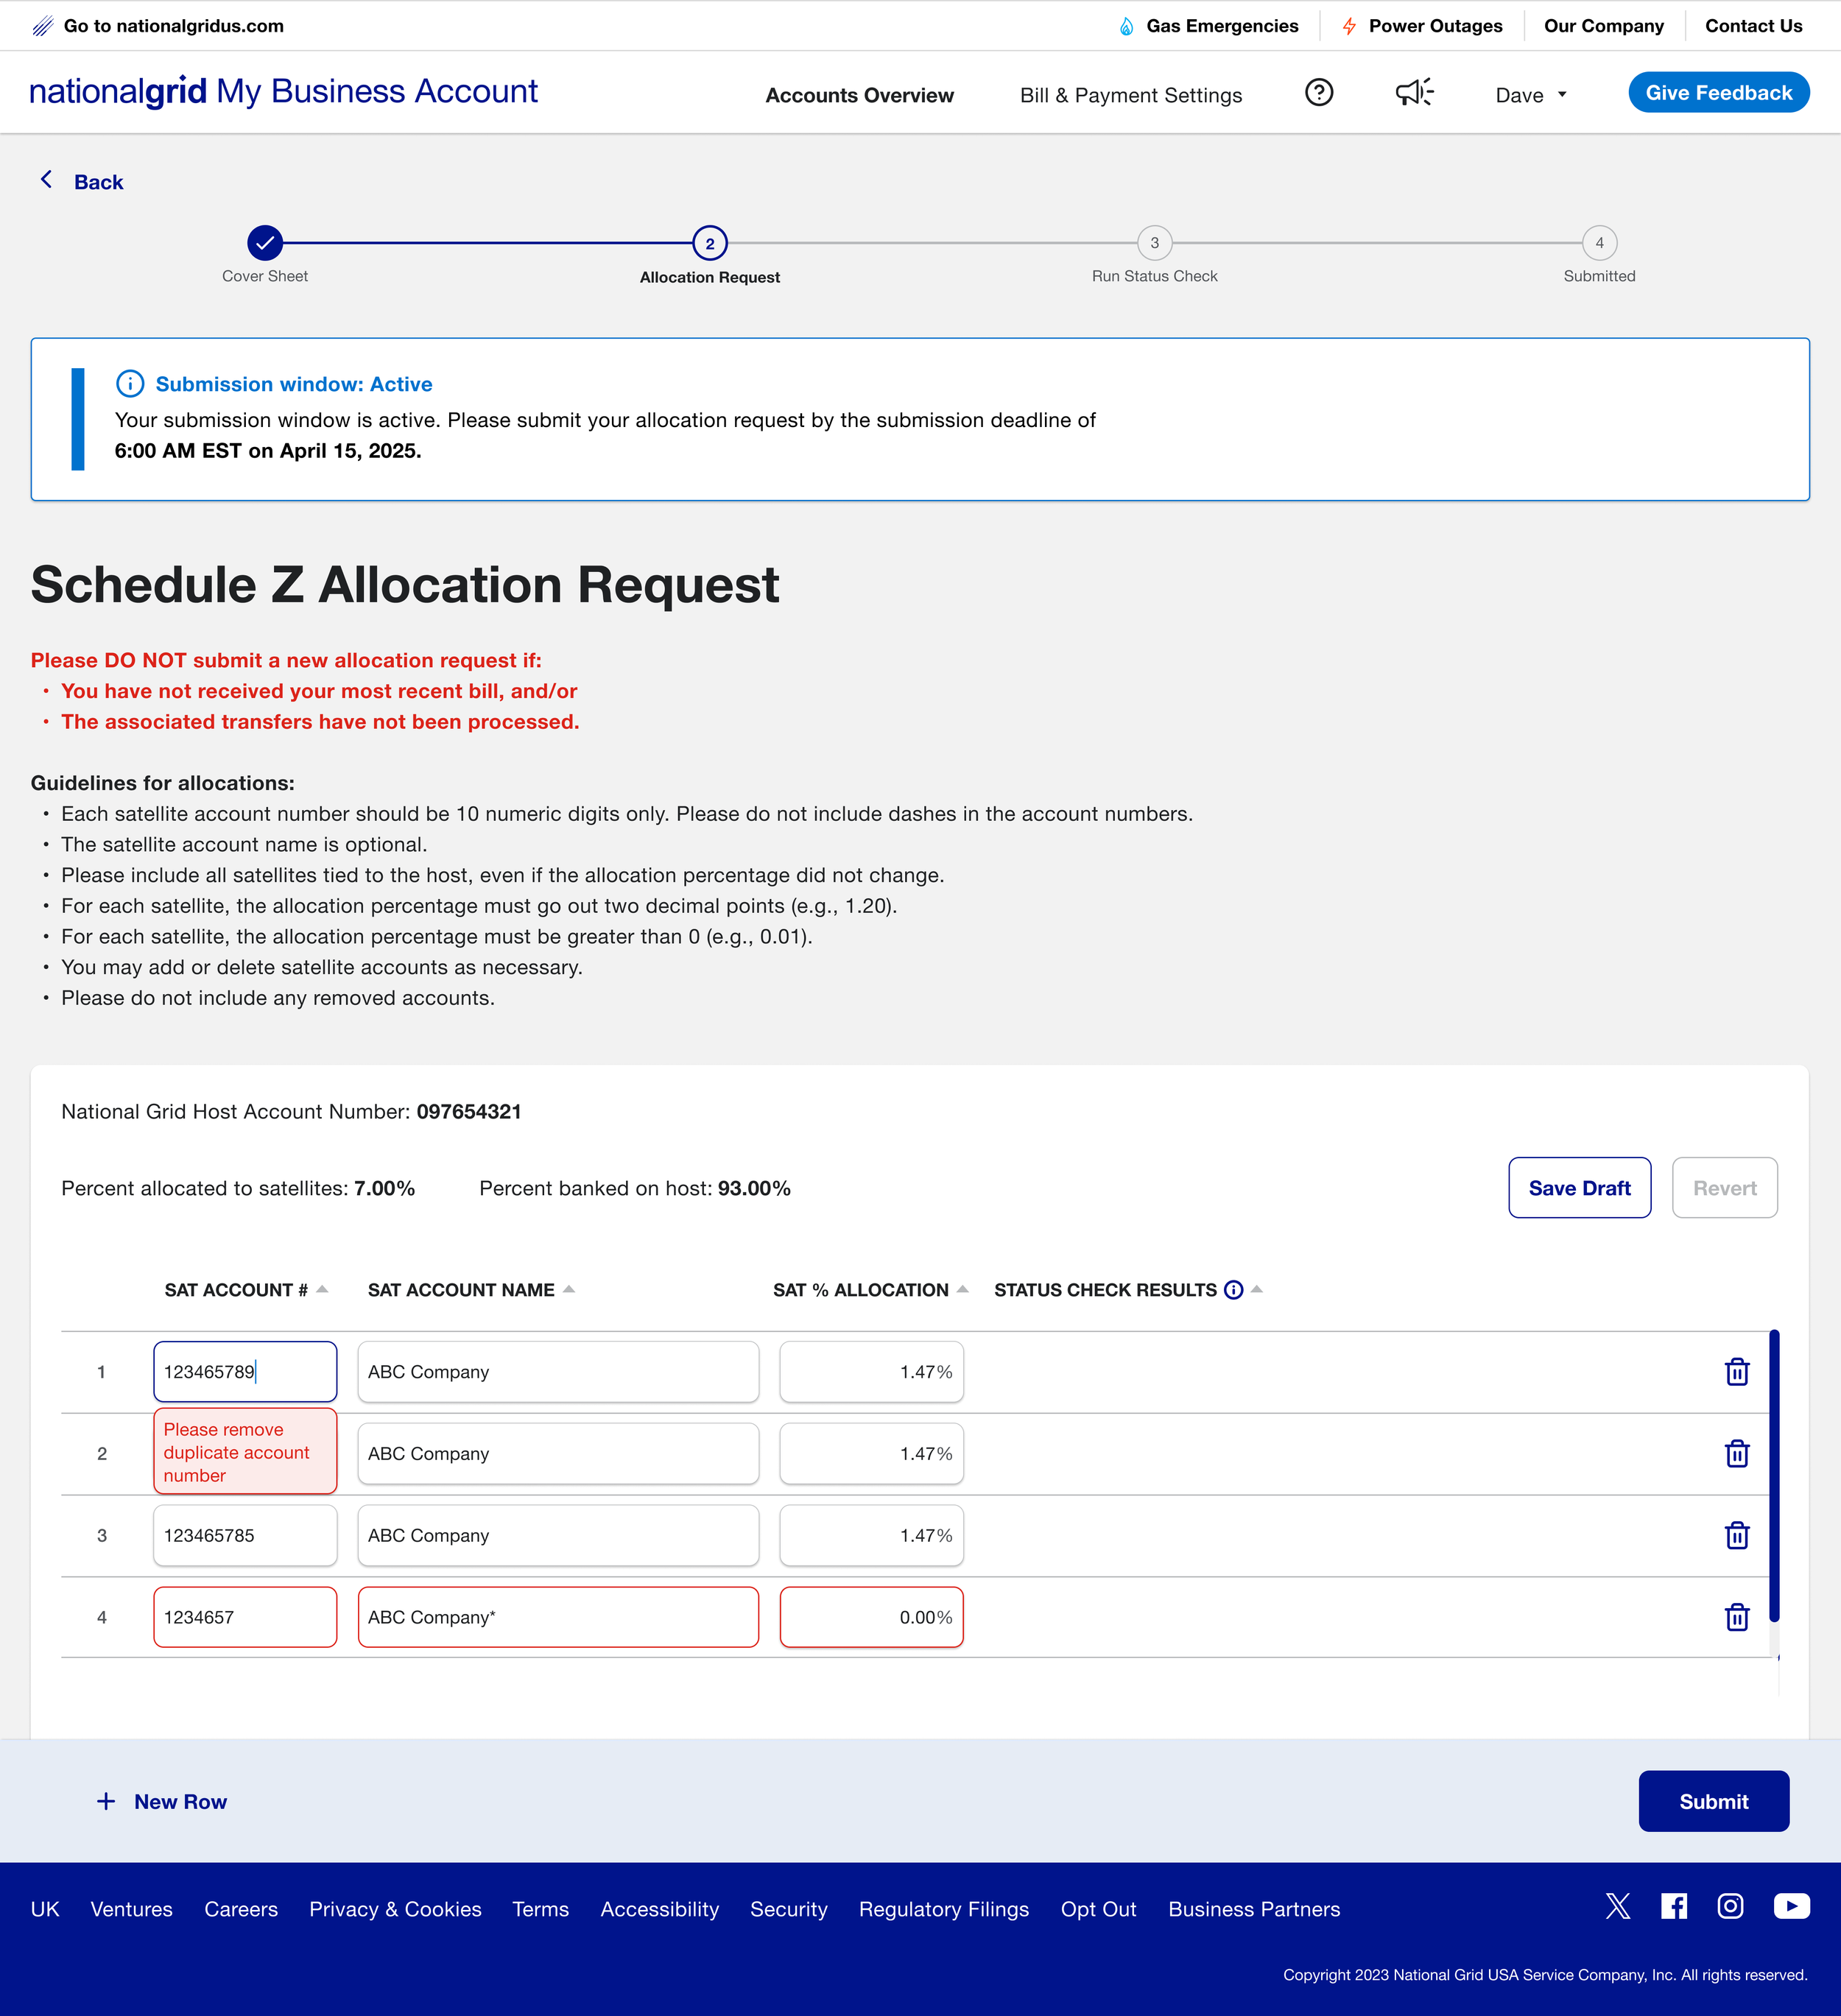
Task: Click row 4 SAT allocation percent field
Action: (870, 1617)
